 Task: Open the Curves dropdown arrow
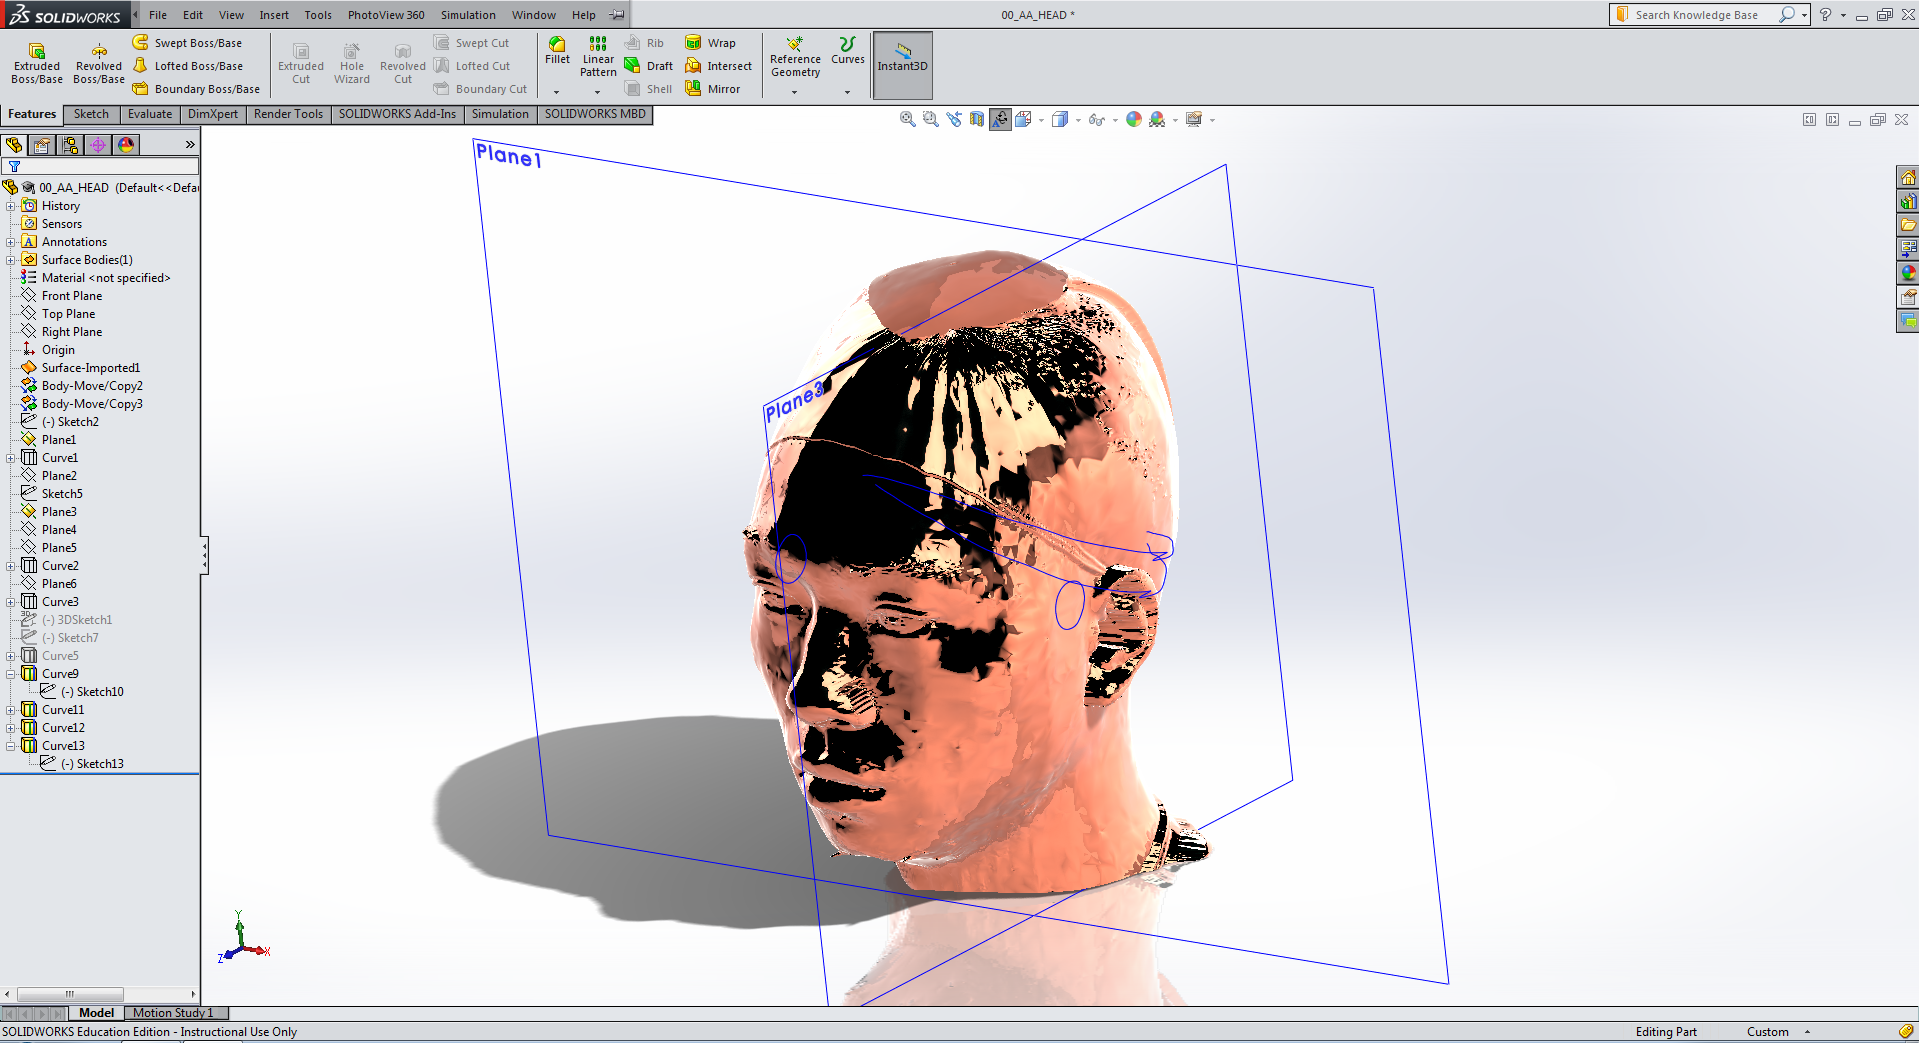click(x=847, y=92)
